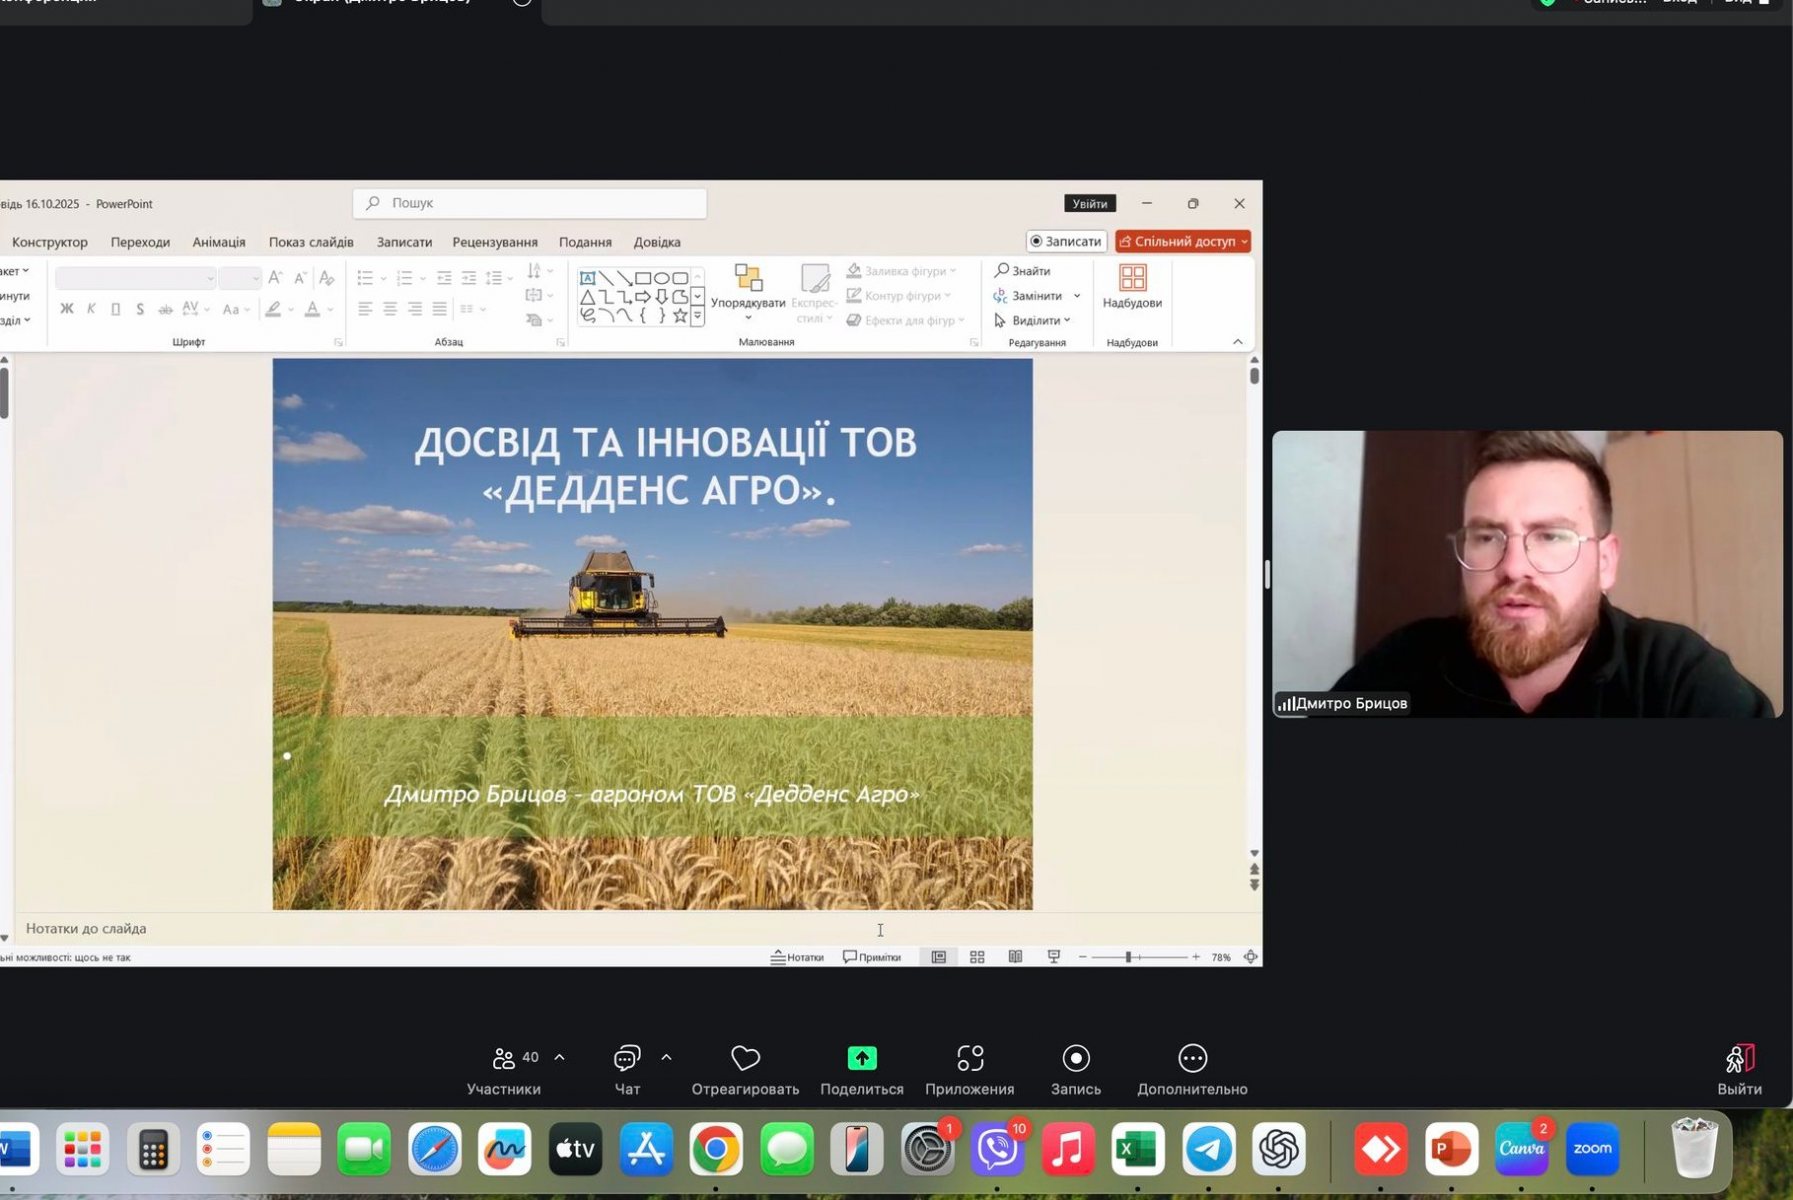The height and width of the screenshot is (1200, 1793).
Task: Open the Zoom Chat panel icon
Action: (x=627, y=1058)
